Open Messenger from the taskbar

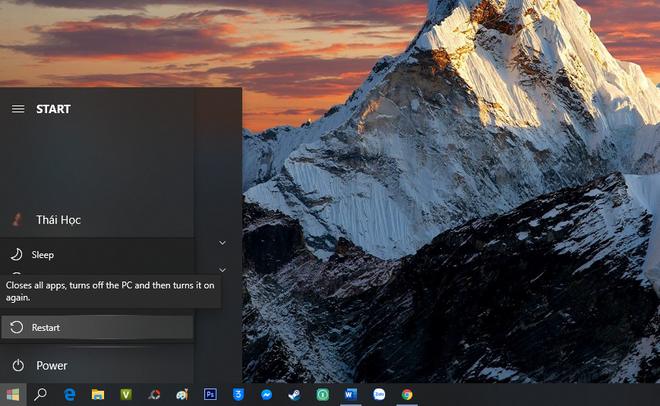[x=266, y=395]
